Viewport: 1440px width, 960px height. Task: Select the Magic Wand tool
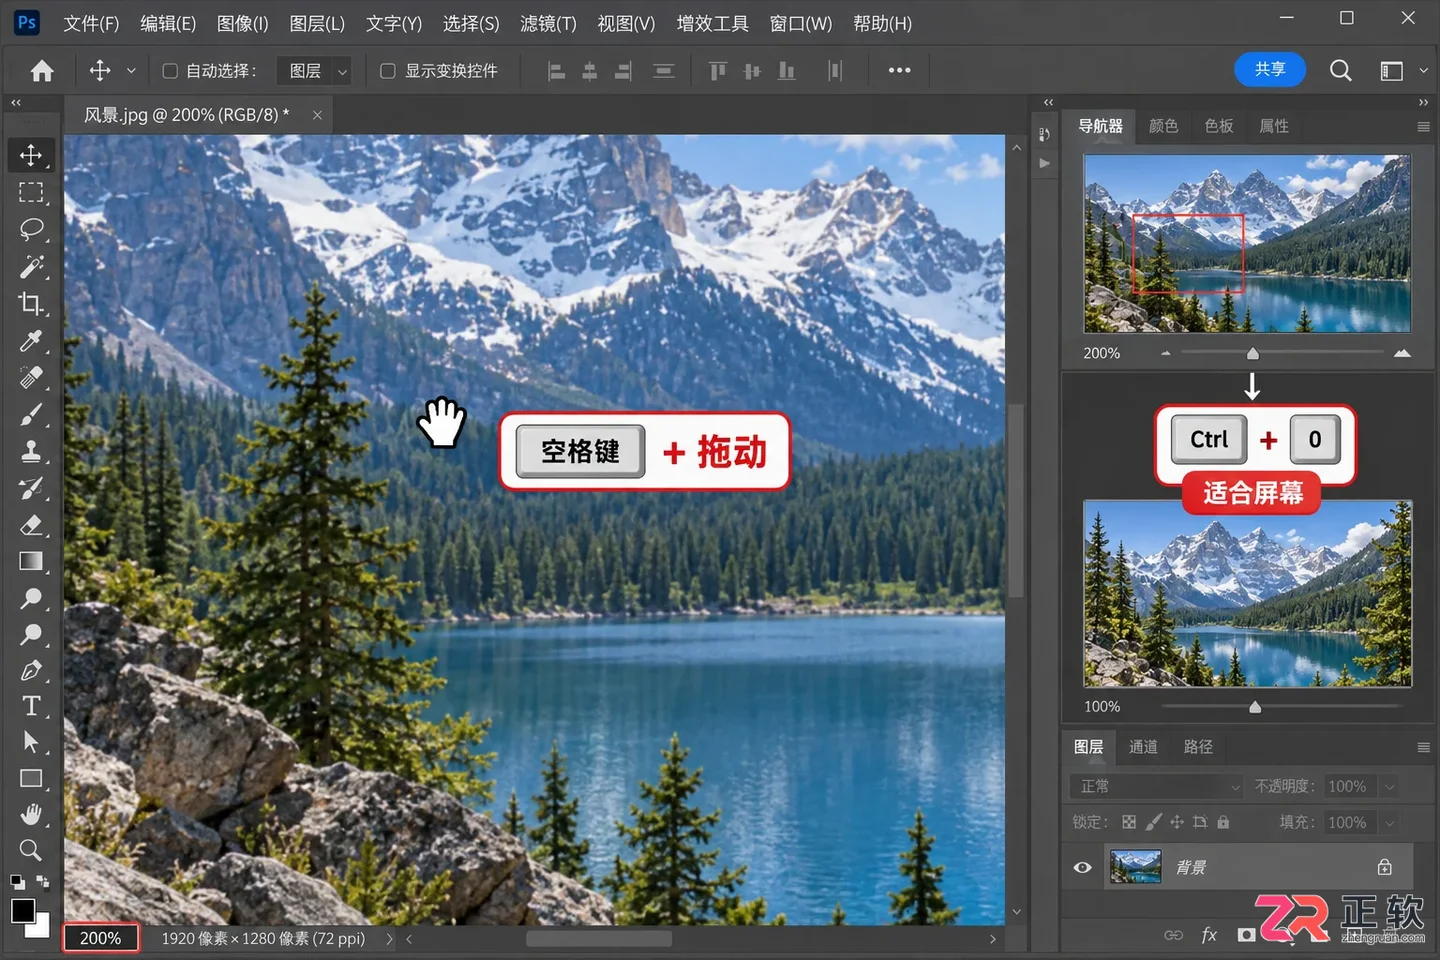(x=31, y=266)
